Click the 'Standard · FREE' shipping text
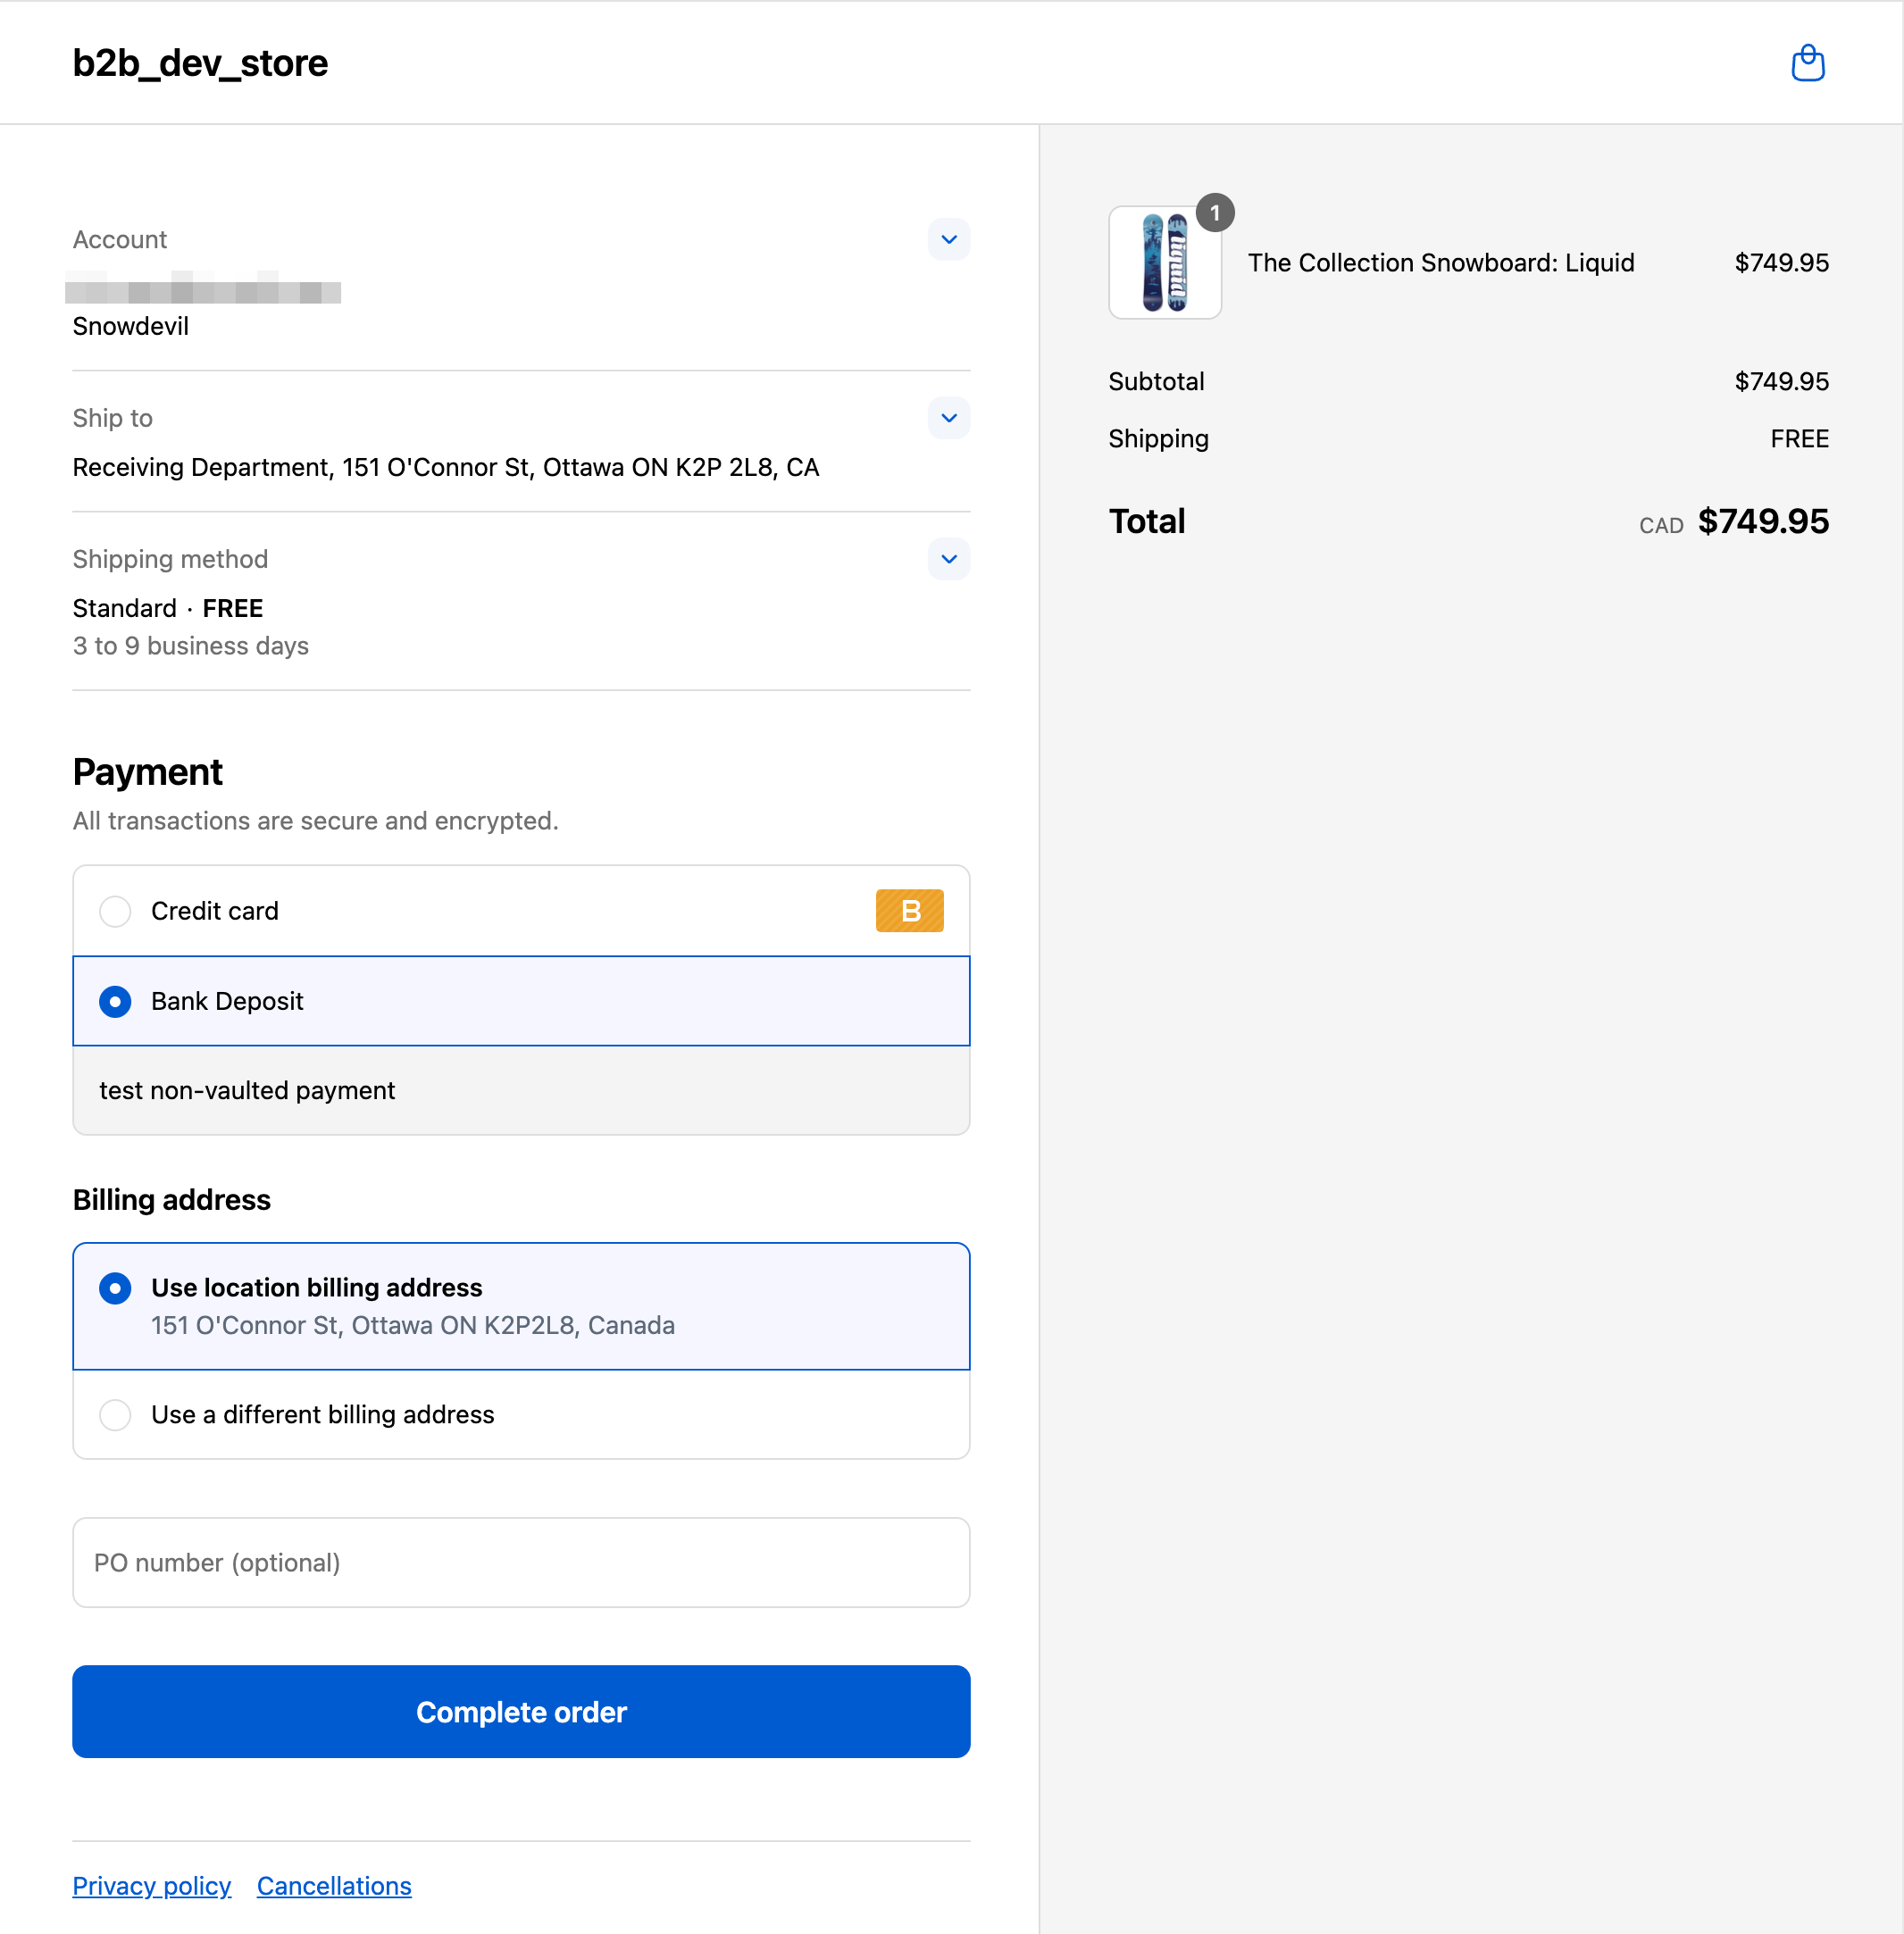The height and width of the screenshot is (1934, 1904). point(168,608)
